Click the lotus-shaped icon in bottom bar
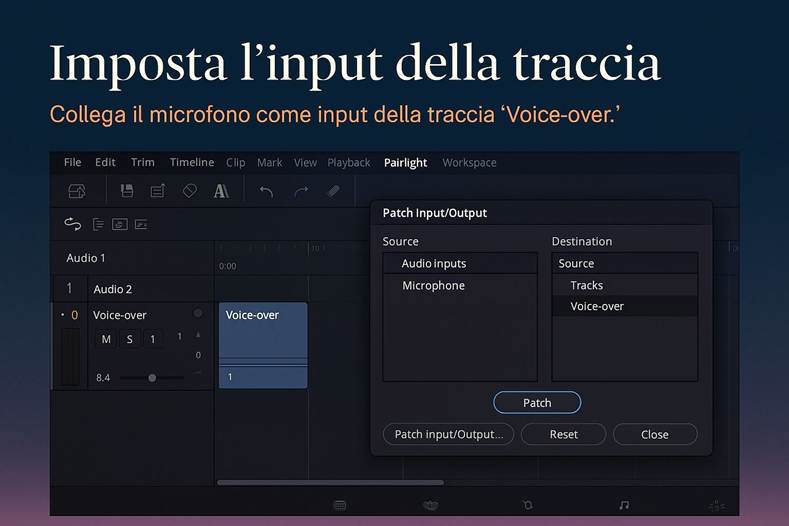This screenshot has width=789, height=526. (x=431, y=505)
